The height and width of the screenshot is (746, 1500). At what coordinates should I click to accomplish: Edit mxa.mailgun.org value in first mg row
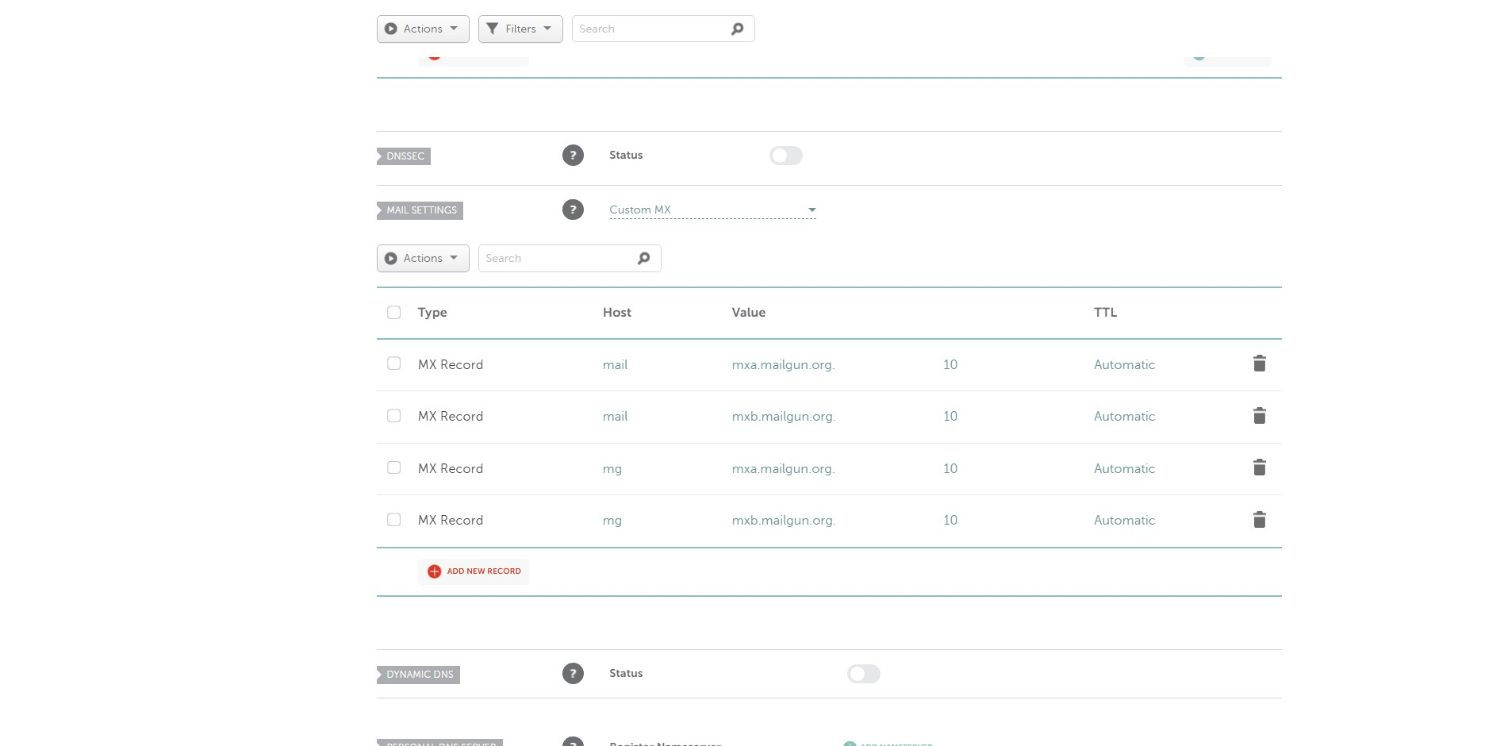tap(783, 469)
